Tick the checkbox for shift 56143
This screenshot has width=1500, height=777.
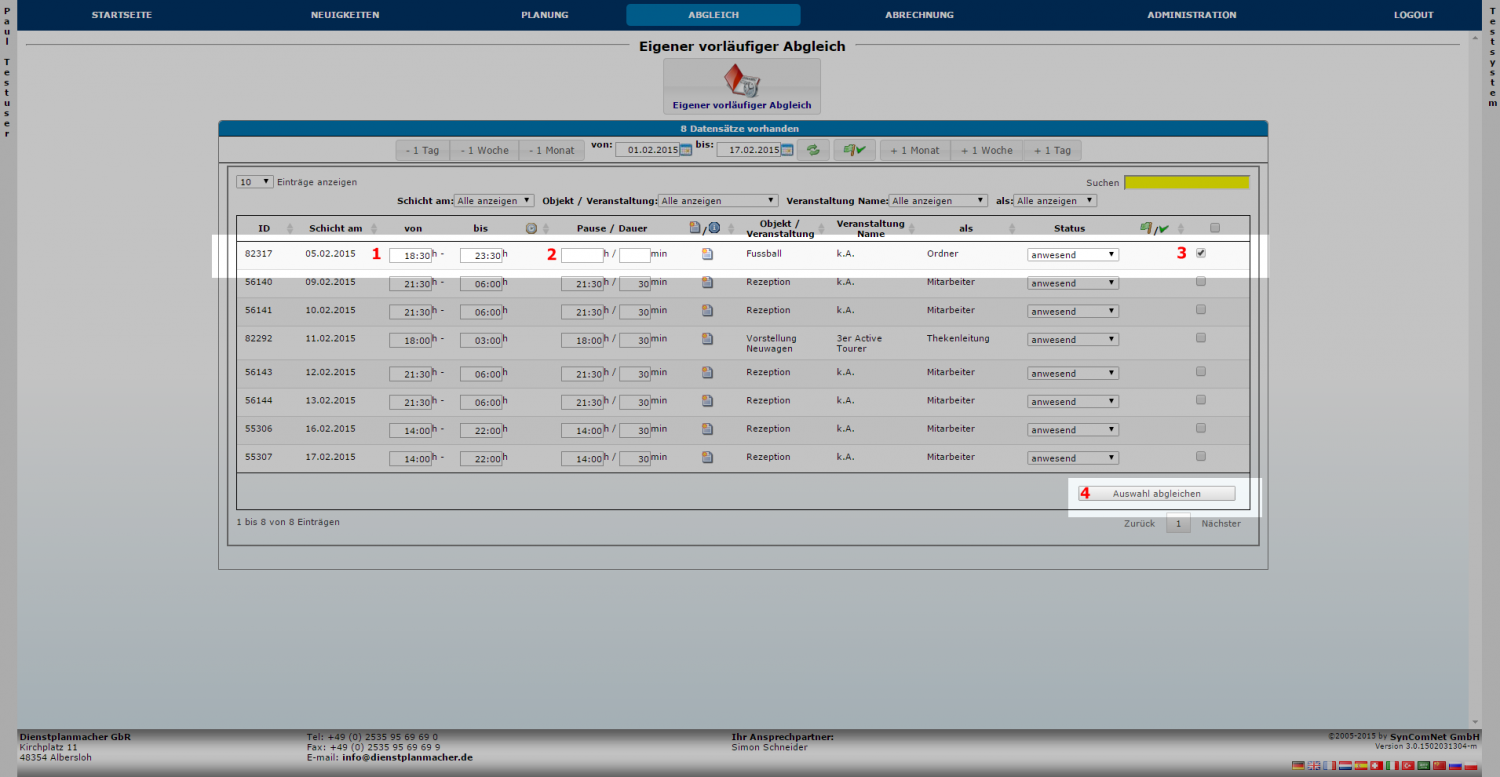[x=1201, y=371]
